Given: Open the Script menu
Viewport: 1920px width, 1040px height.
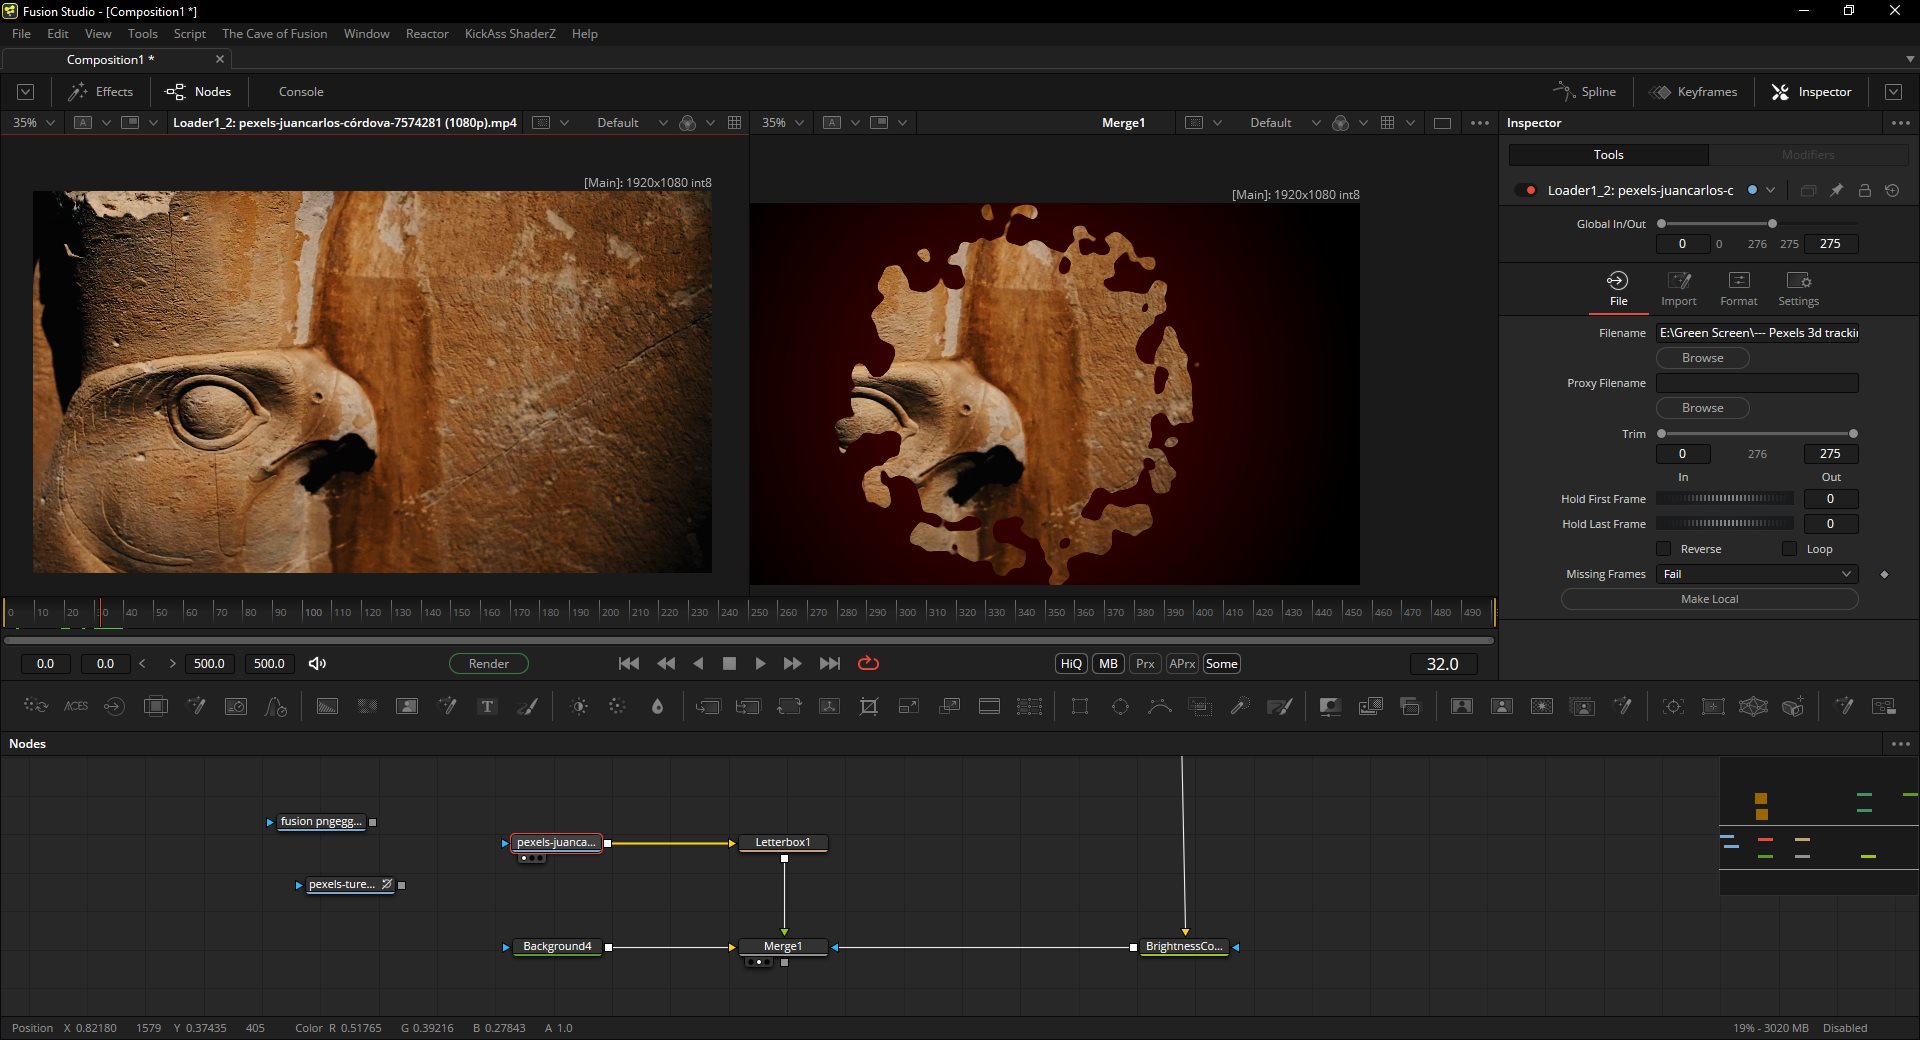Looking at the screenshot, I should (x=189, y=34).
